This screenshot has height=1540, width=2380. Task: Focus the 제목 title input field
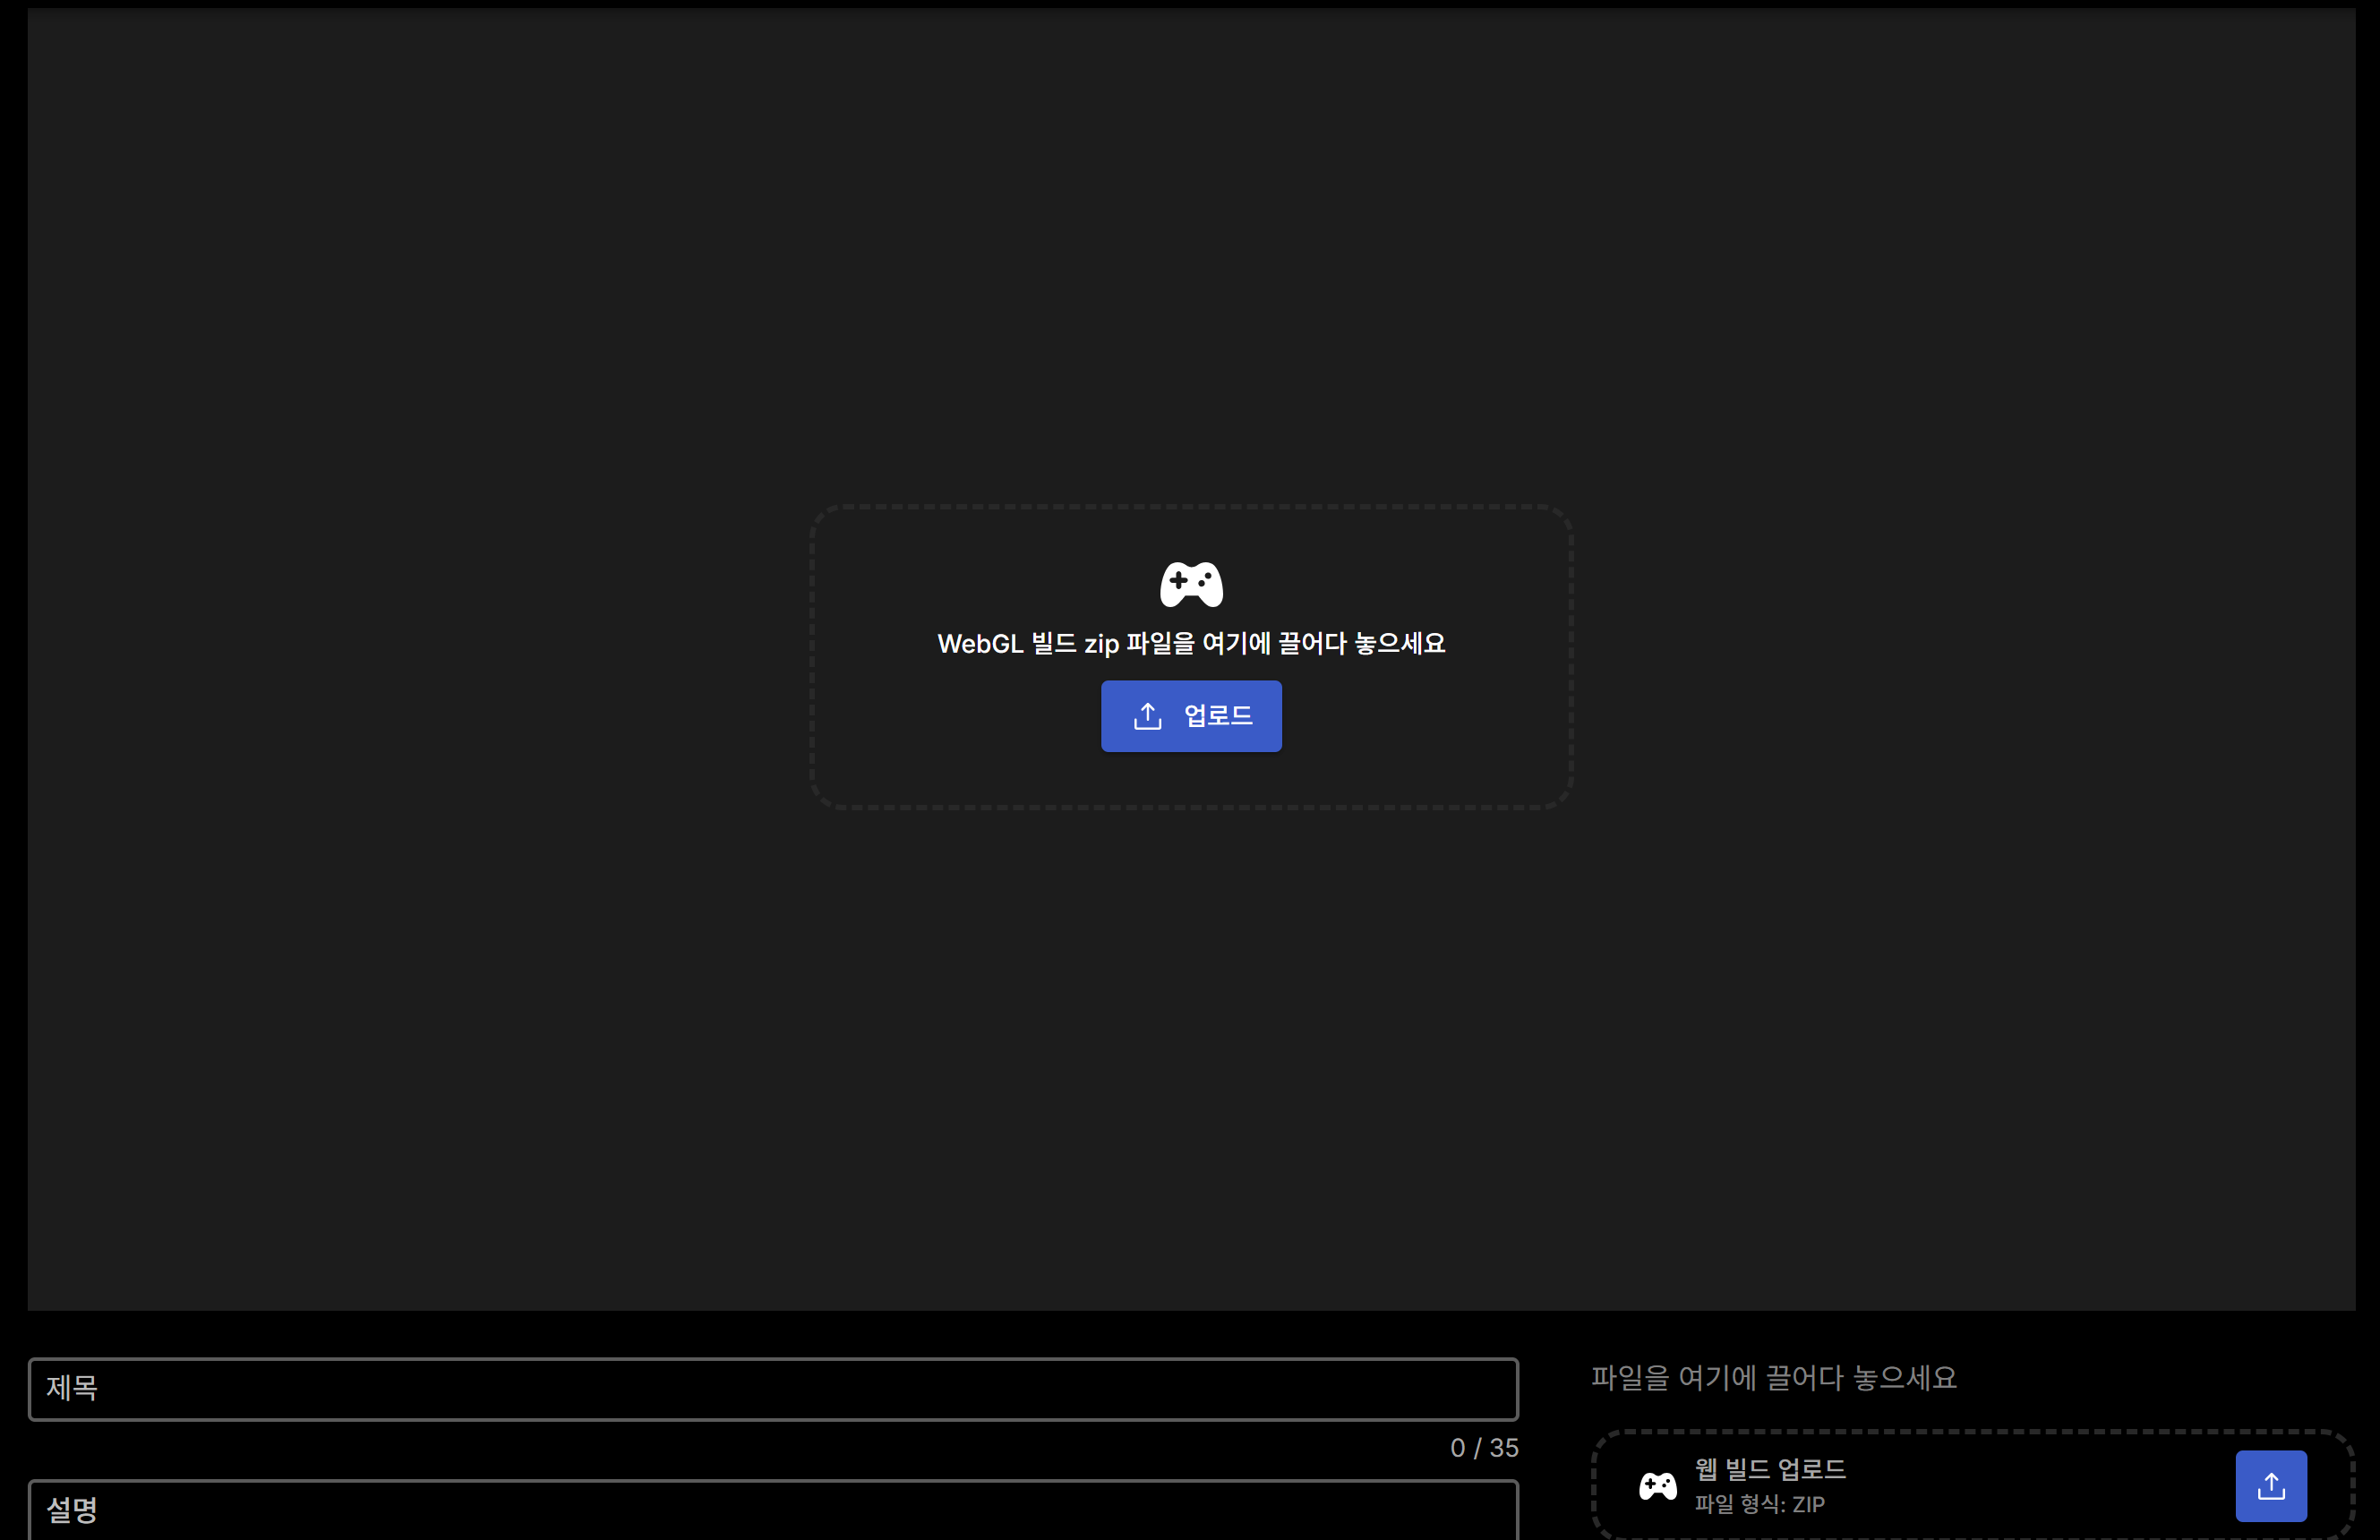[x=773, y=1389]
